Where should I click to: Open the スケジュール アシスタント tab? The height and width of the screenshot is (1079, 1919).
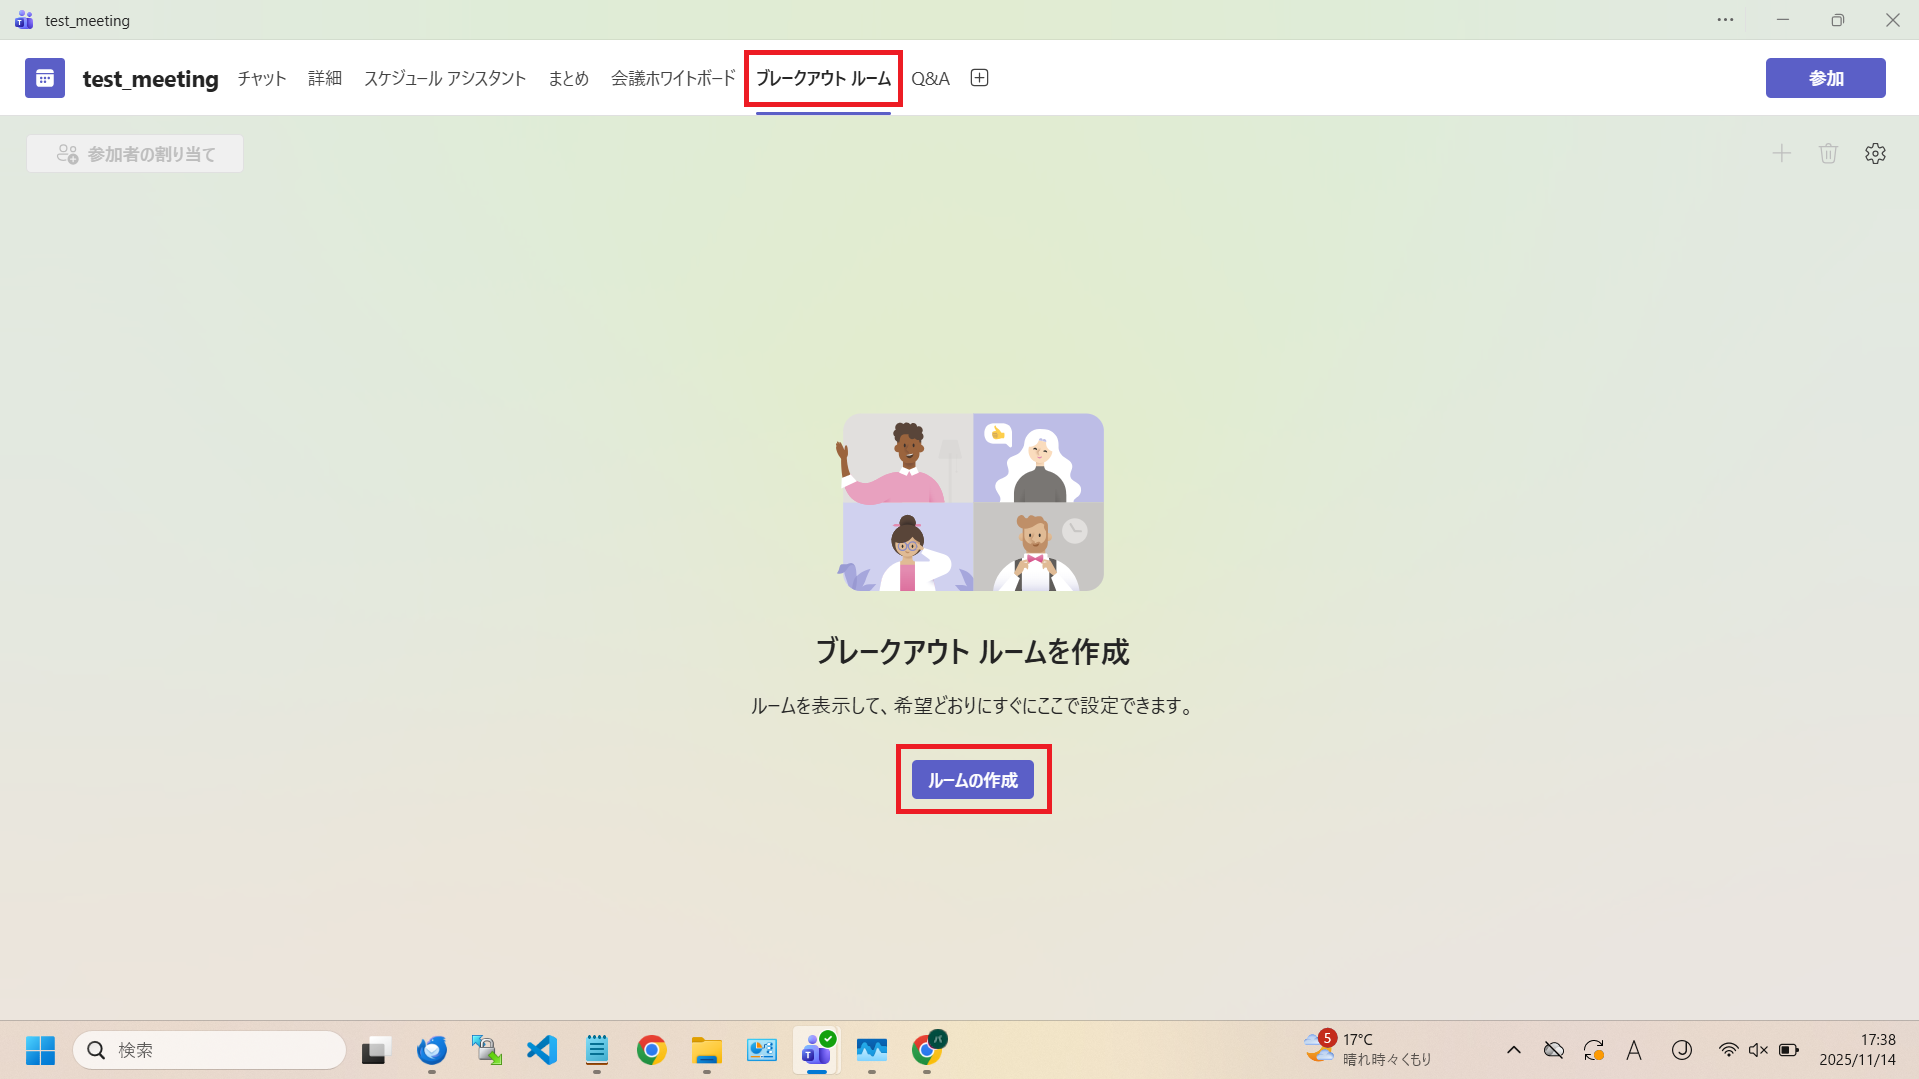tap(445, 78)
